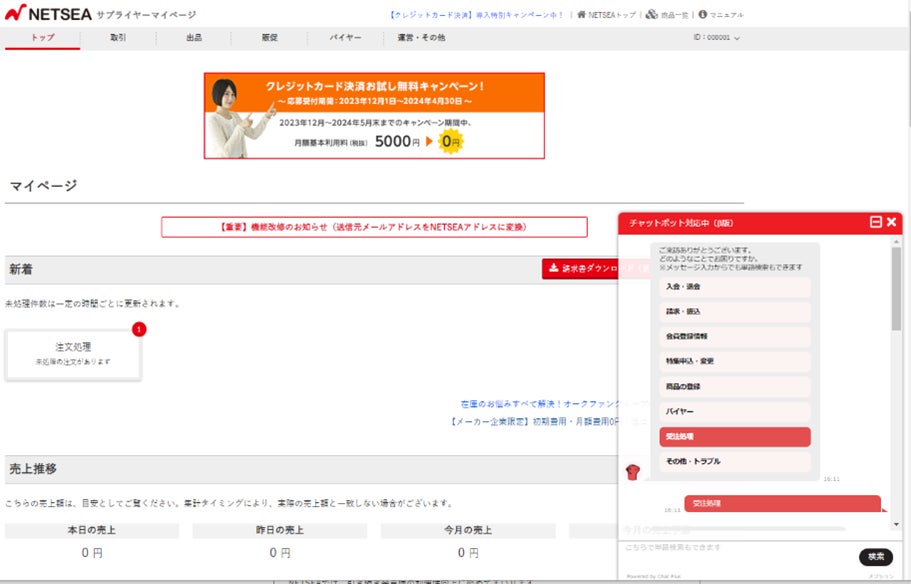Select highlighted 受注処理 option in chatbot menu
Image resolution: width=911 pixels, height=584 pixels.
click(734, 437)
